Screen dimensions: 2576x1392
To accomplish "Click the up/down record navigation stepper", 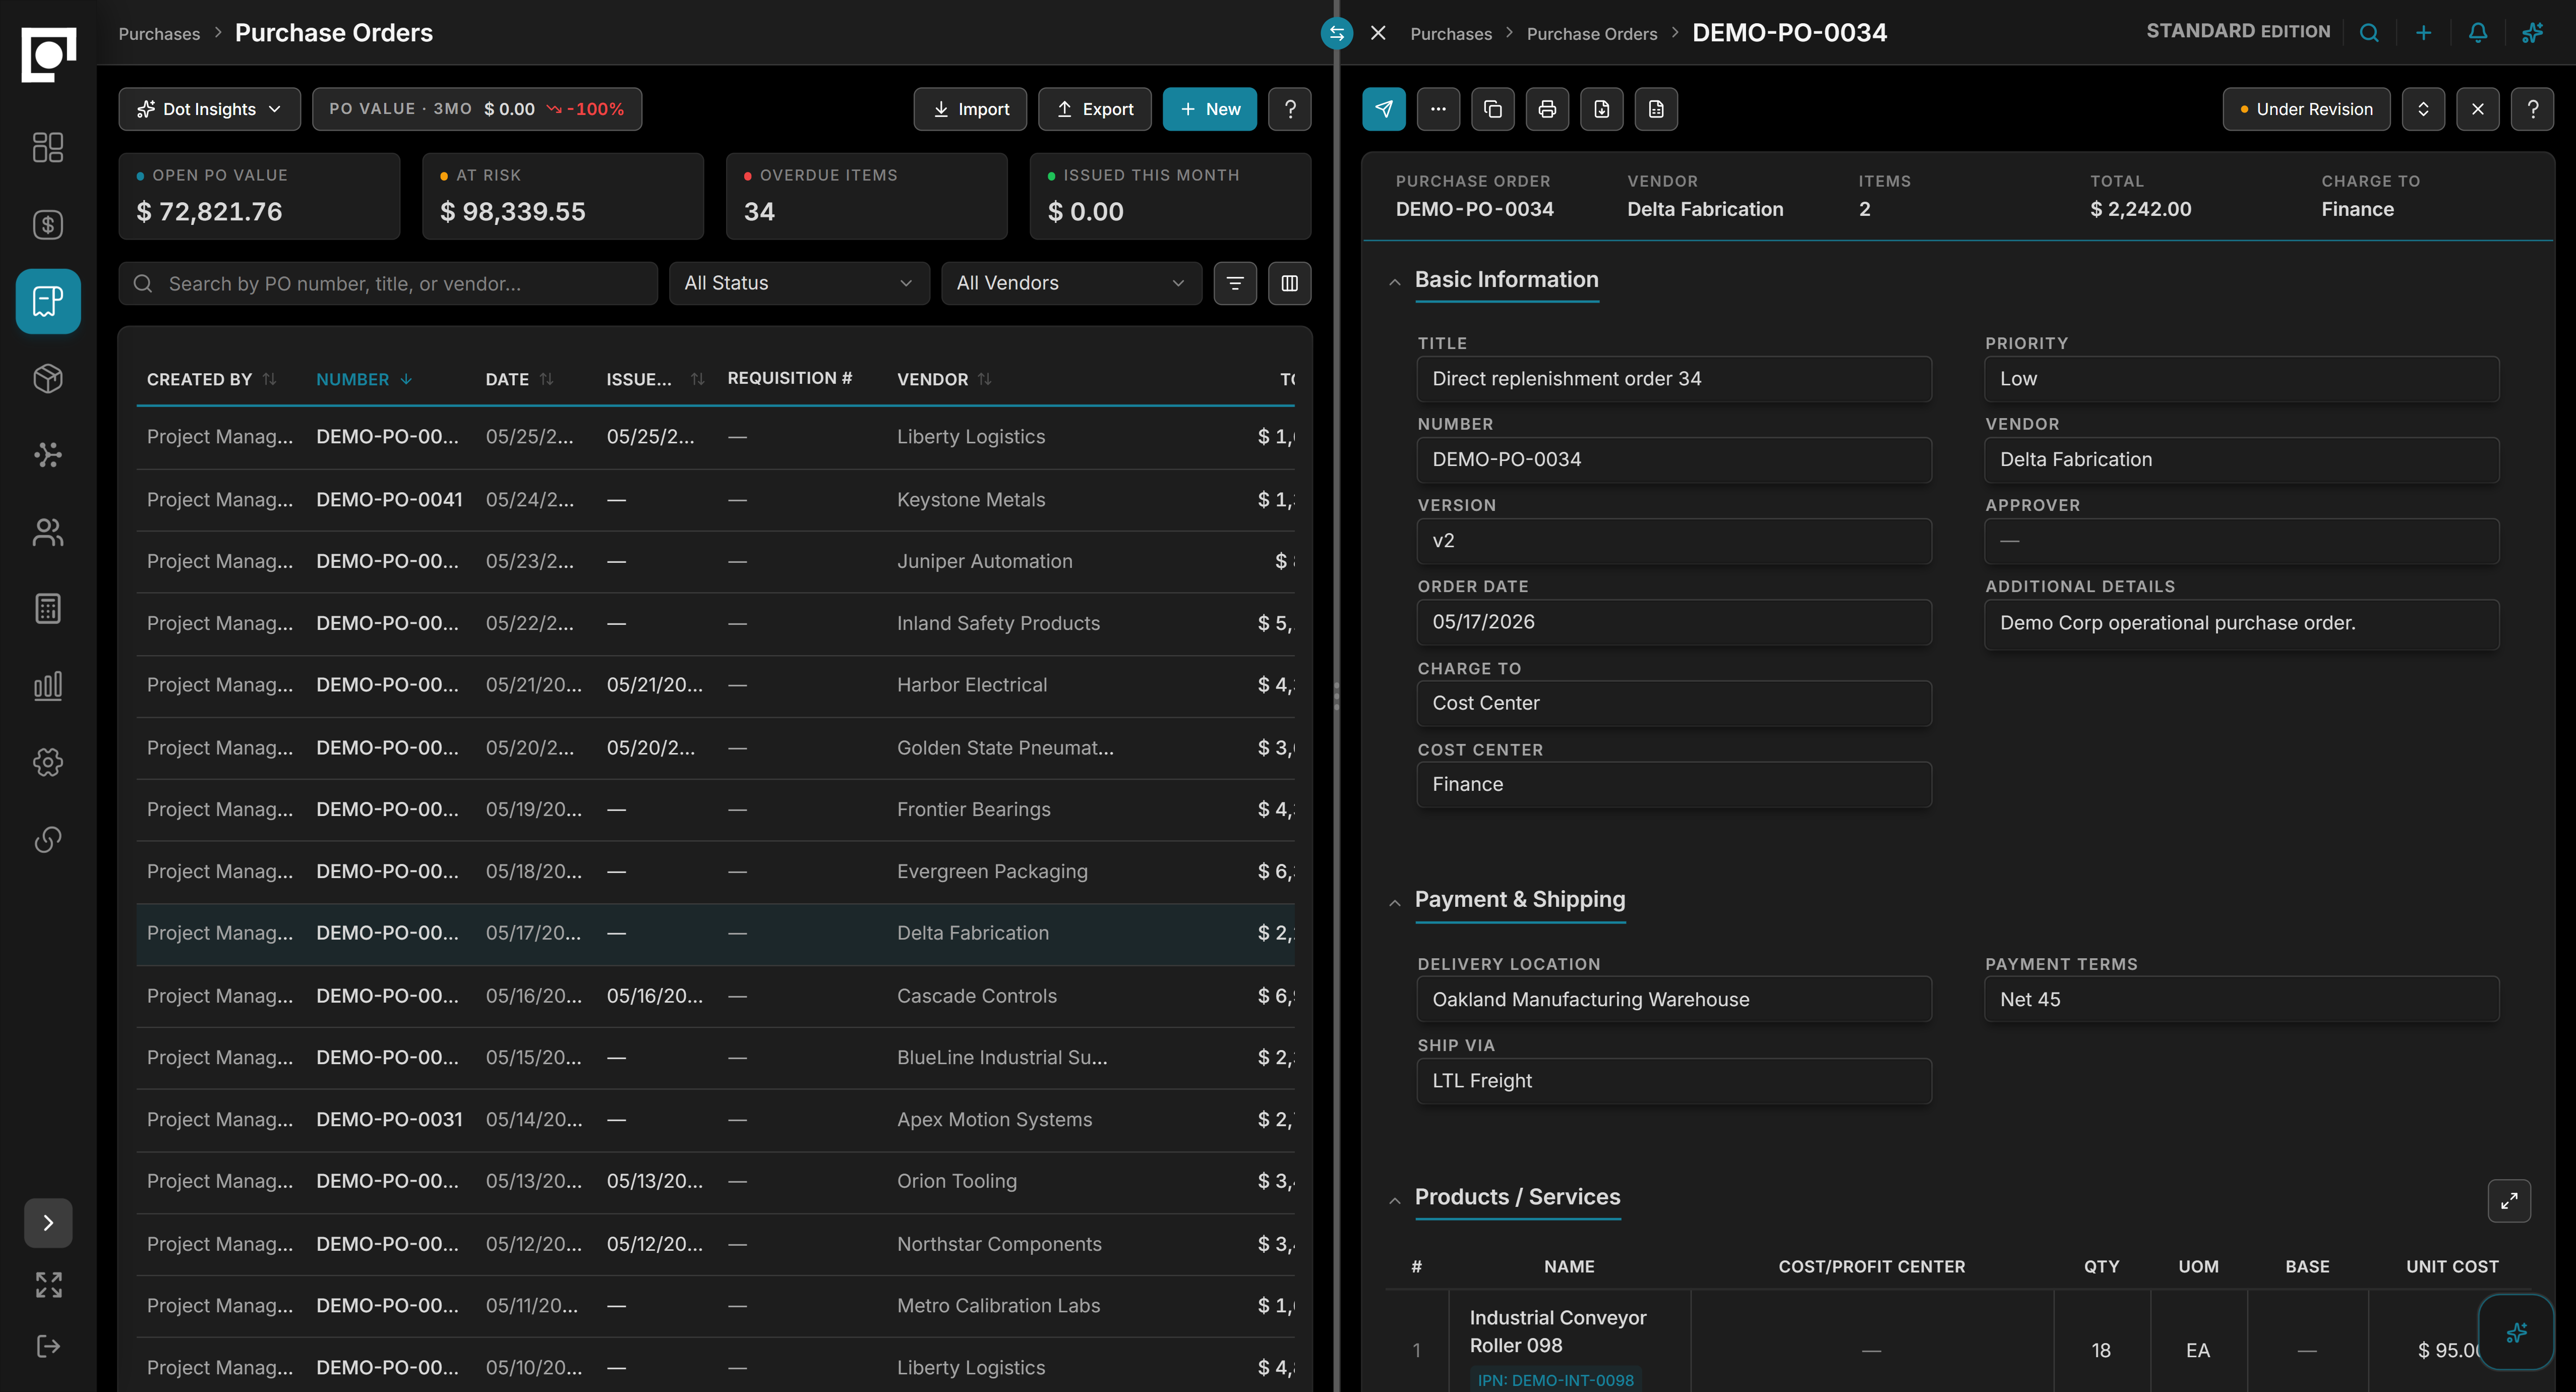I will point(2423,109).
